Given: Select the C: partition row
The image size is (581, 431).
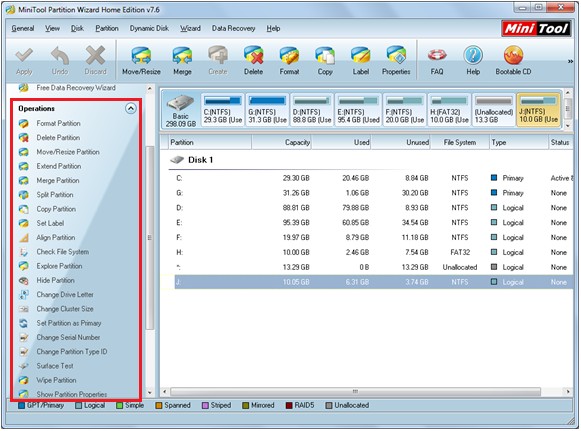Looking at the screenshot, I should pos(371,178).
